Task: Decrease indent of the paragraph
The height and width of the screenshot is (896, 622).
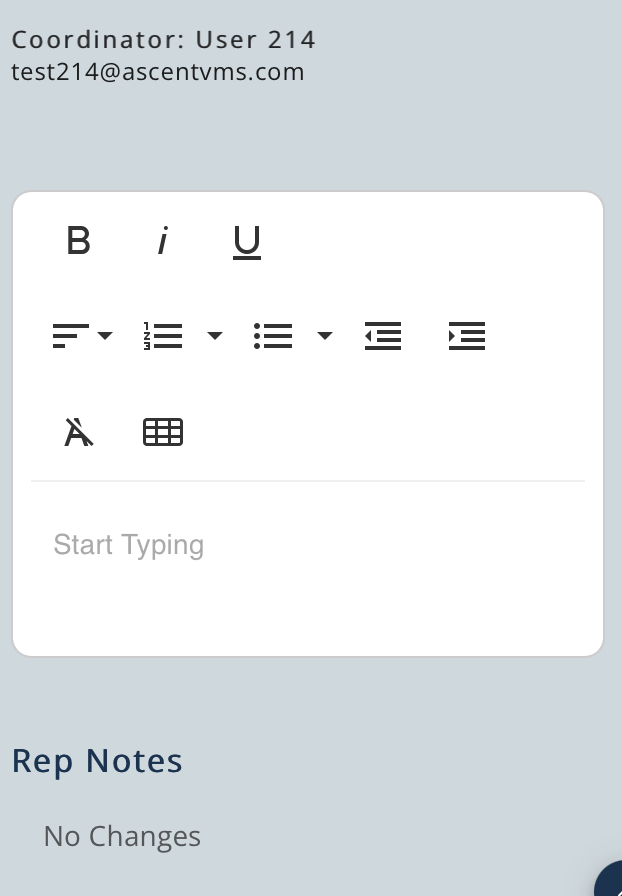Action: (383, 336)
